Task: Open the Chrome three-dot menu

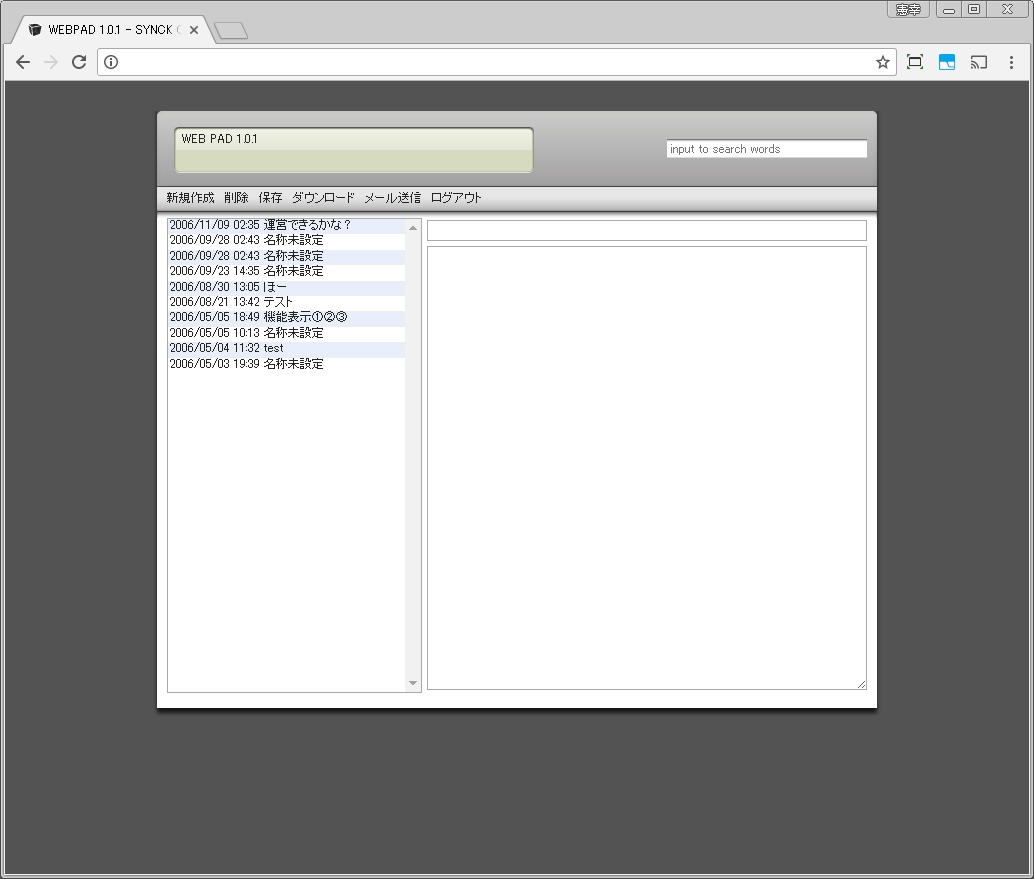Action: 1011,62
